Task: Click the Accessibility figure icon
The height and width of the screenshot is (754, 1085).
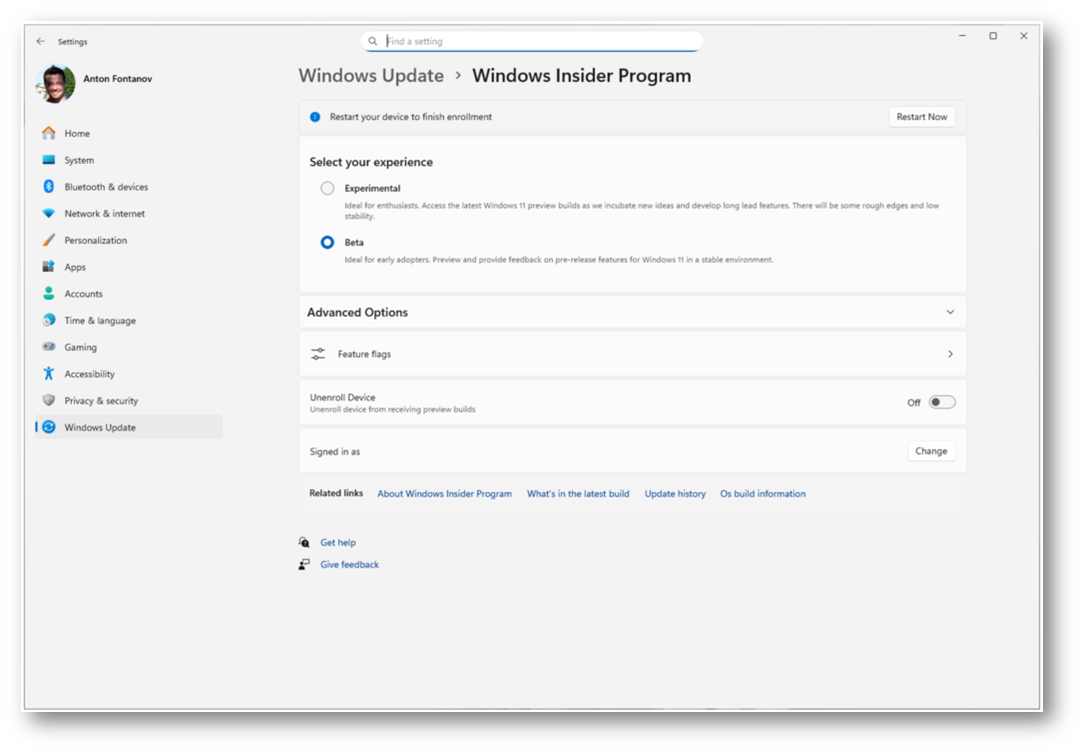Action: click(x=49, y=374)
